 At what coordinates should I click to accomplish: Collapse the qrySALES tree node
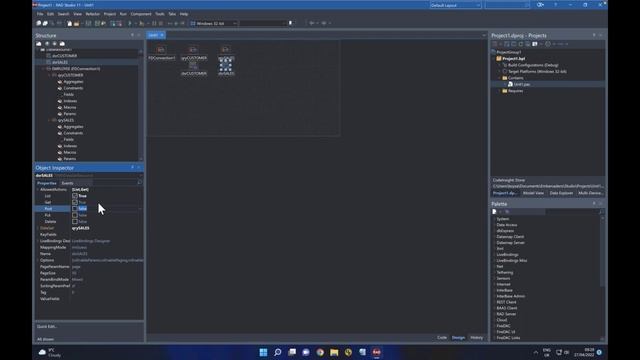49,120
